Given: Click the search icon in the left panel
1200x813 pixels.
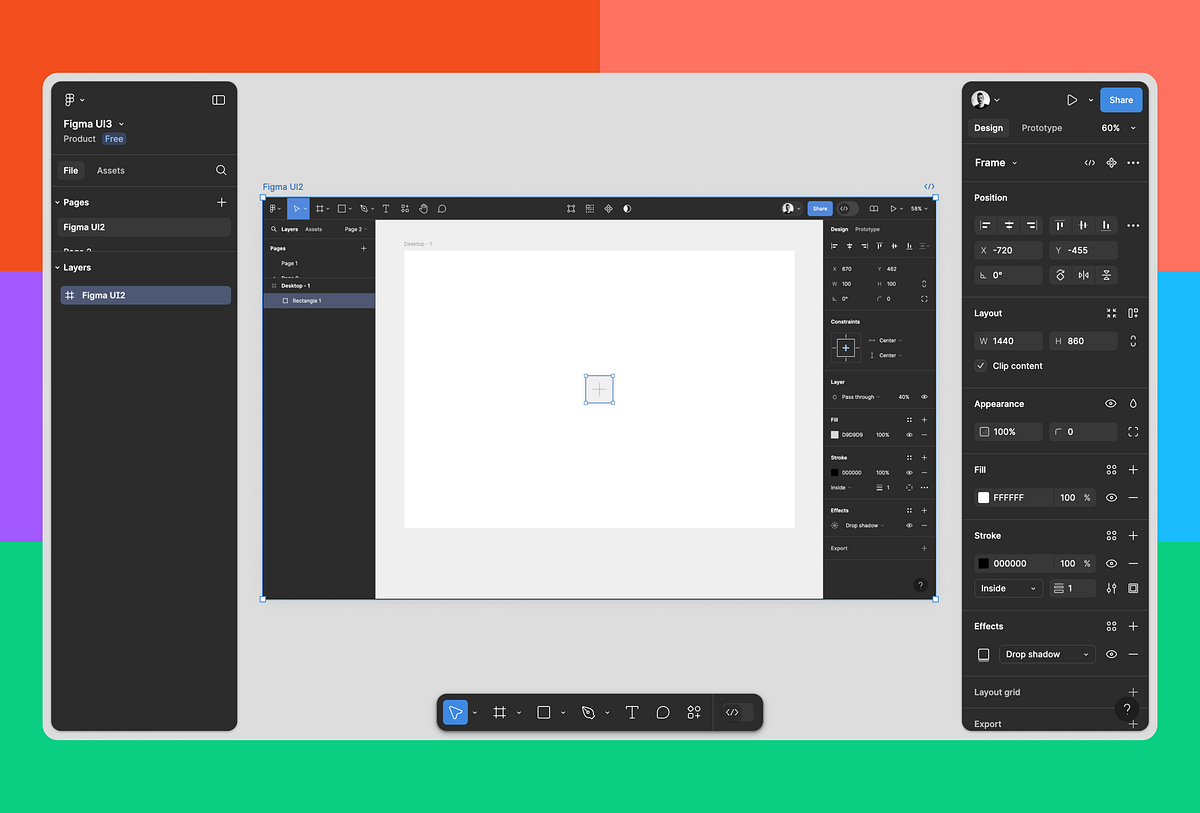Looking at the screenshot, I should click(221, 170).
